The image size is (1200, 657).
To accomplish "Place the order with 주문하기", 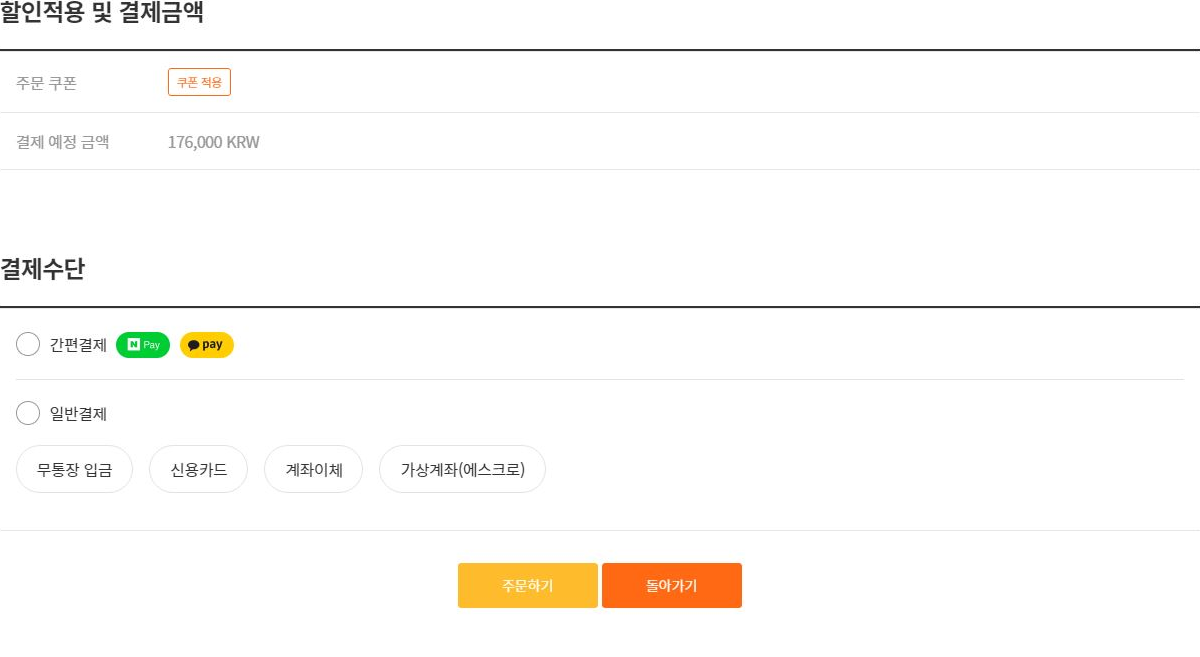I will 528,586.
